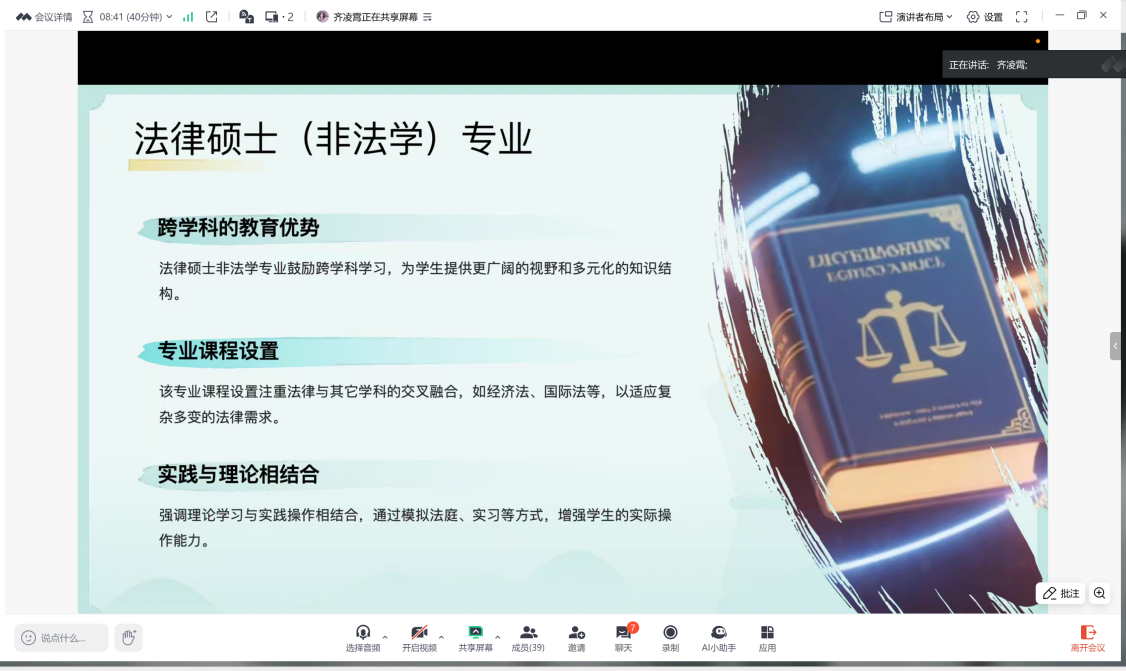Toggle audio with 选择音频 button
This screenshot has height=671, width=1126.
363,637
